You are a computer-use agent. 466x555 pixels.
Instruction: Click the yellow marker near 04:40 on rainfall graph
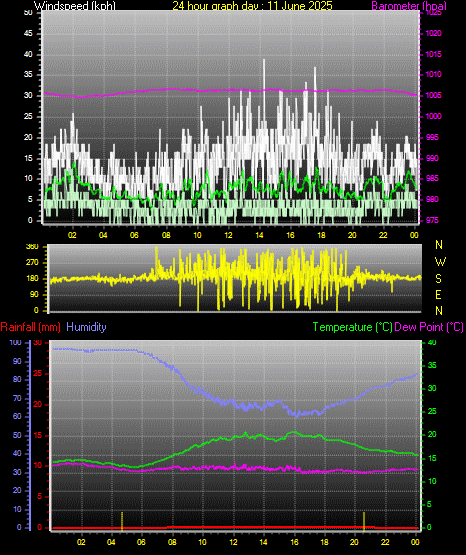(122, 521)
